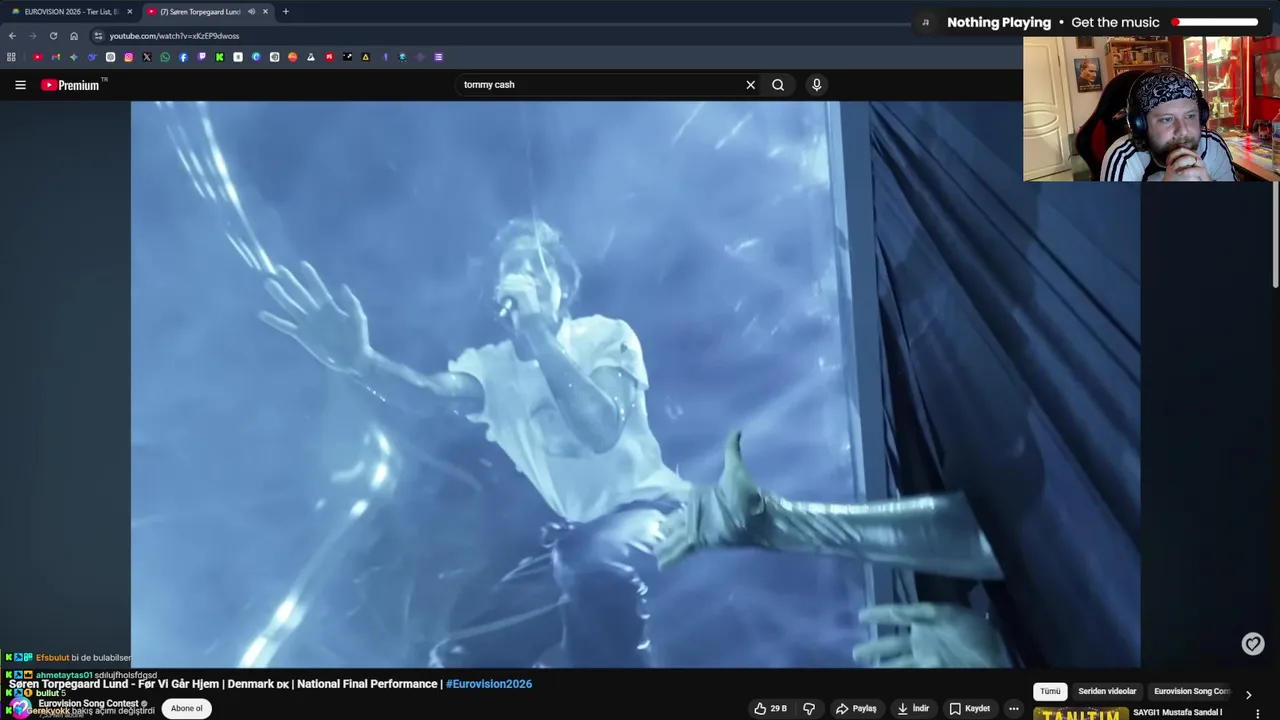Open the browser home button

click(x=73, y=36)
